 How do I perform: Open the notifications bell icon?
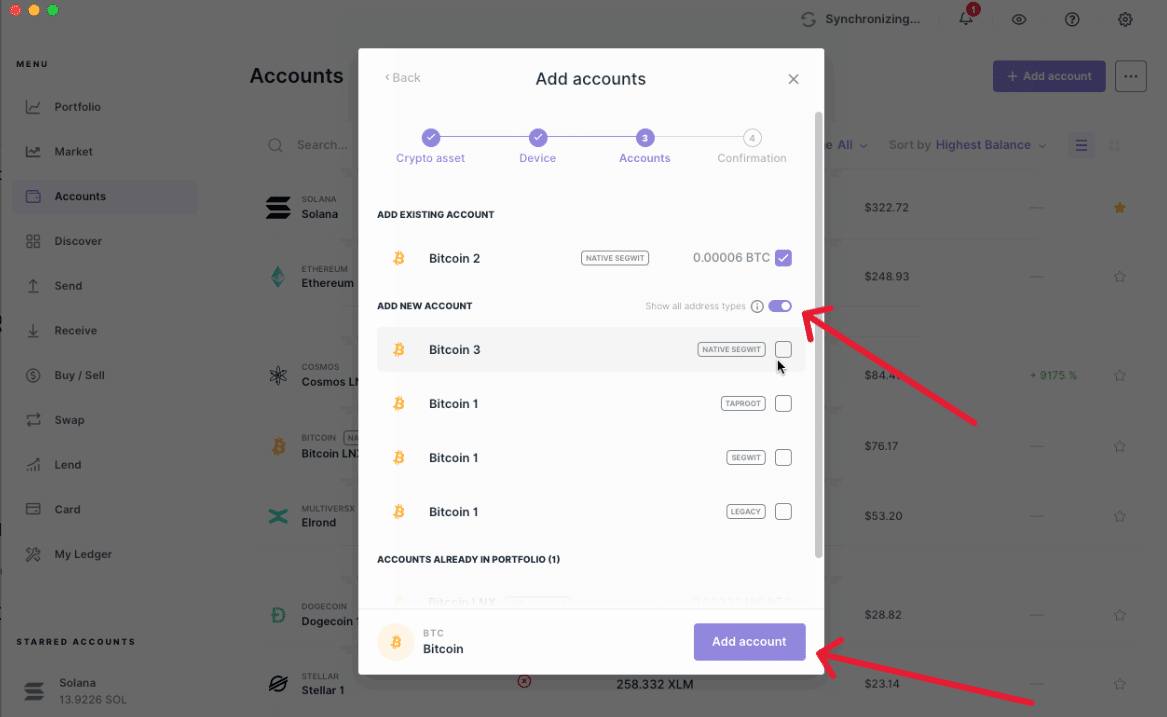point(966,19)
